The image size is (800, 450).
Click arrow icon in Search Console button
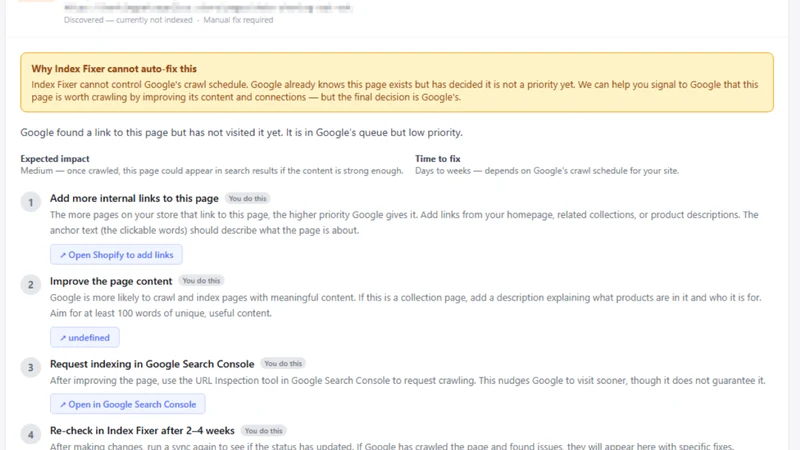[x=63, y=405]
